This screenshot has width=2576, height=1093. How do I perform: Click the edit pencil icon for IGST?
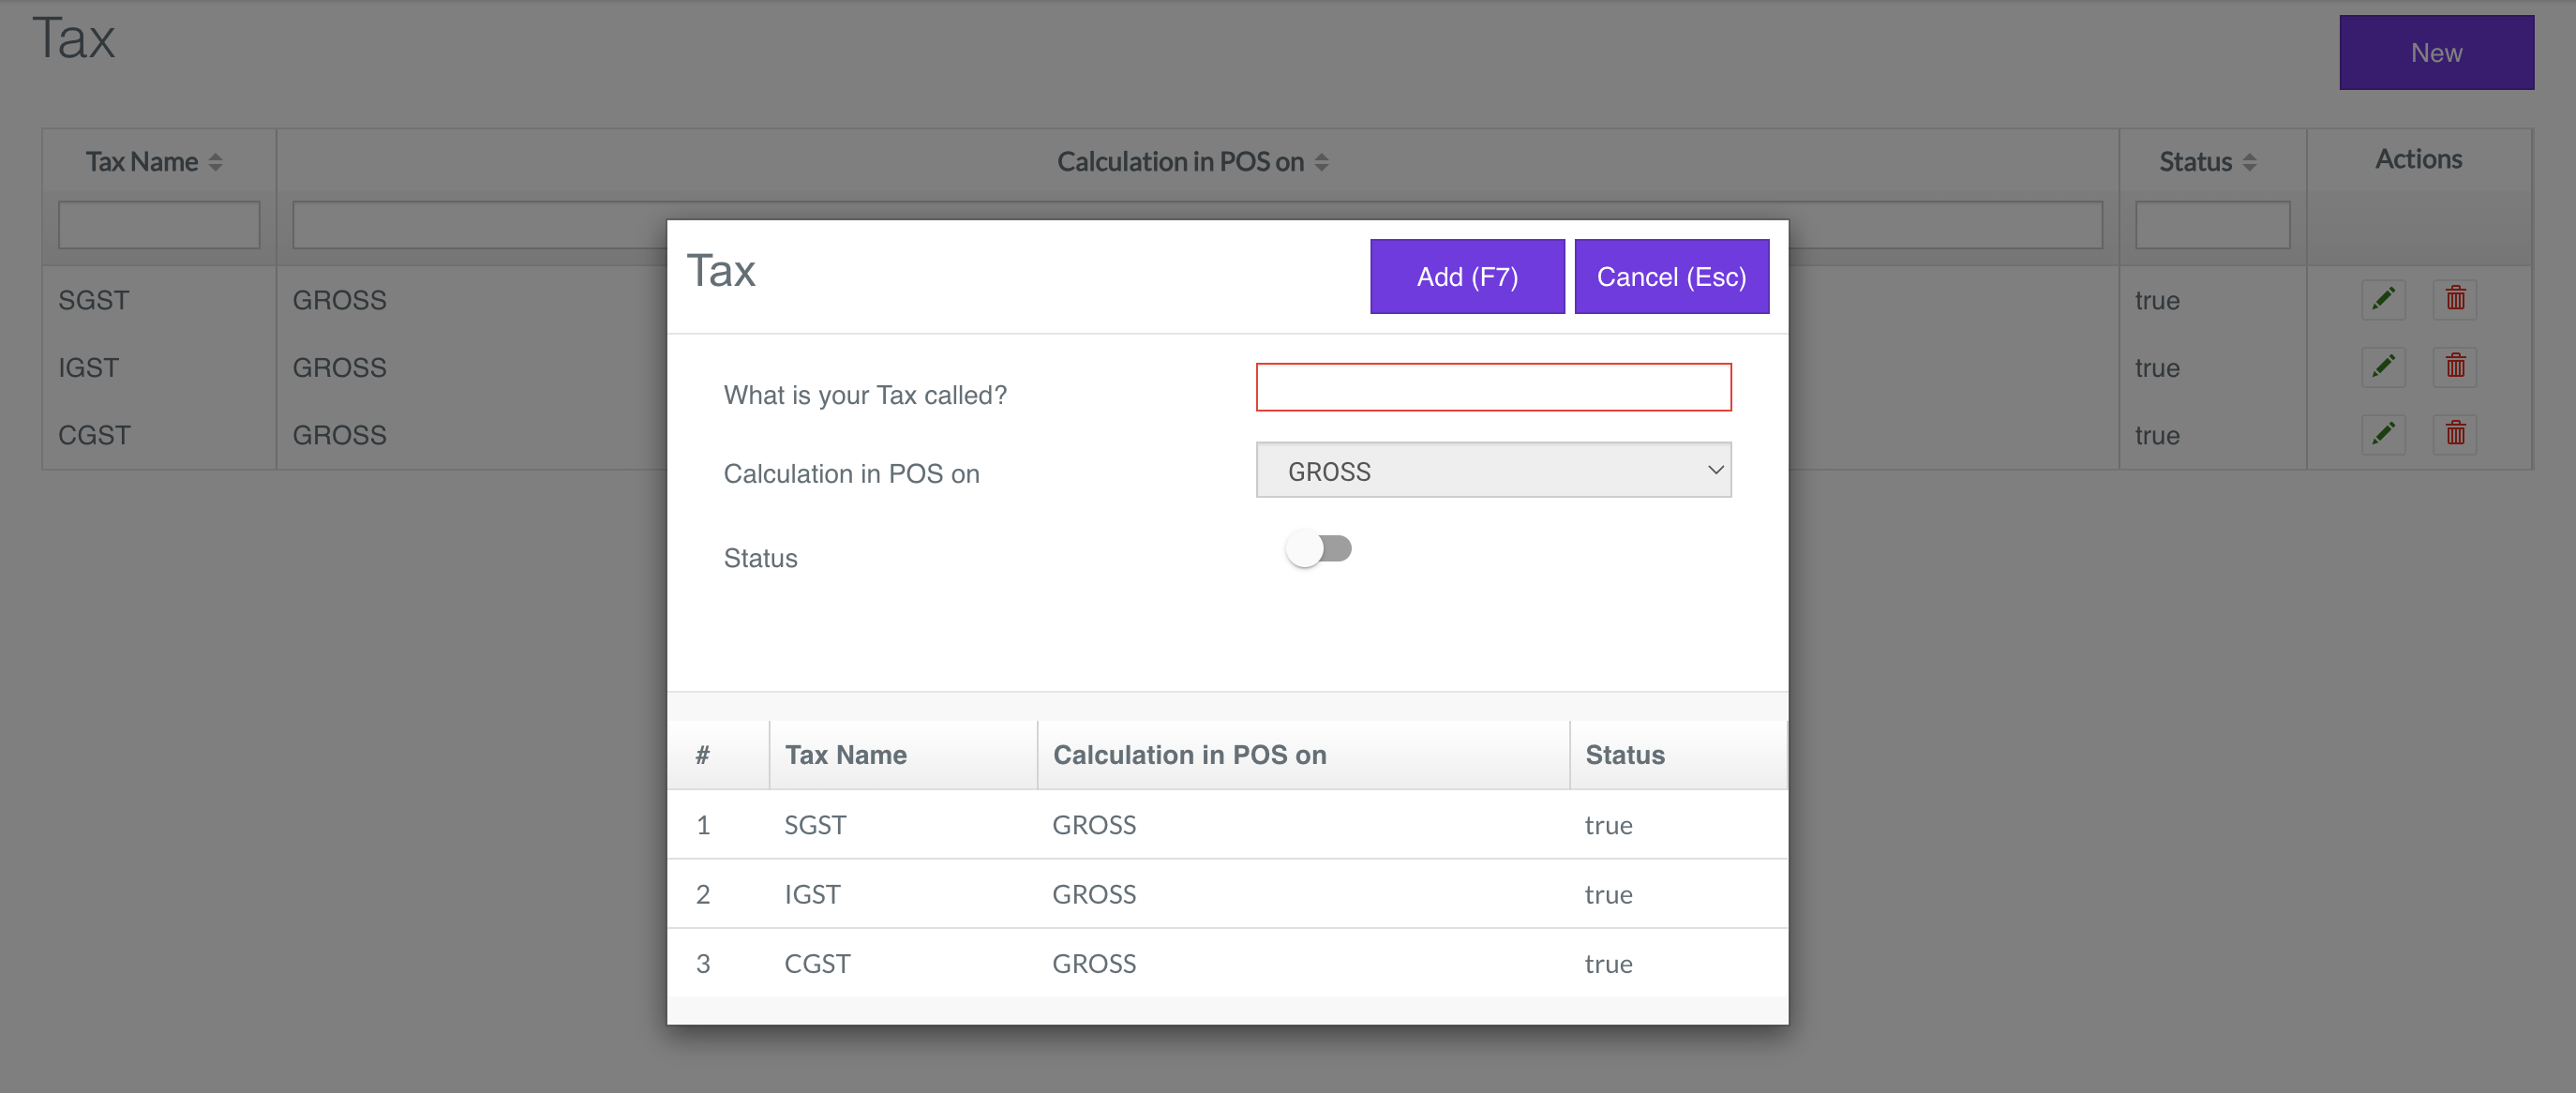[x=2383, y=367]
